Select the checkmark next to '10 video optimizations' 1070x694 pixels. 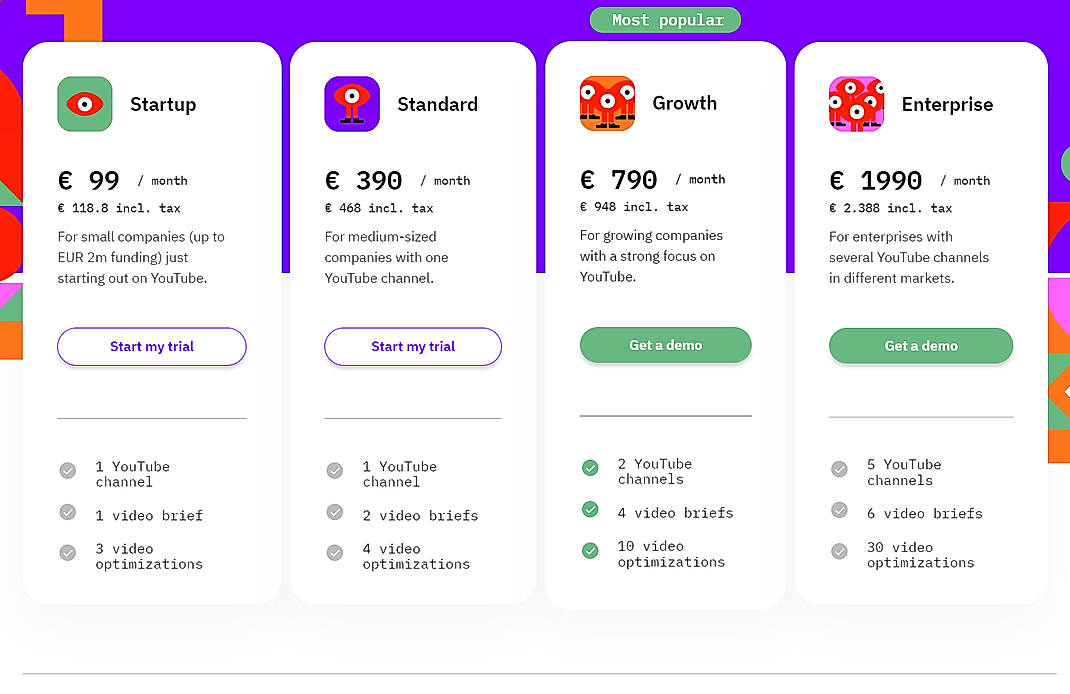590,552
